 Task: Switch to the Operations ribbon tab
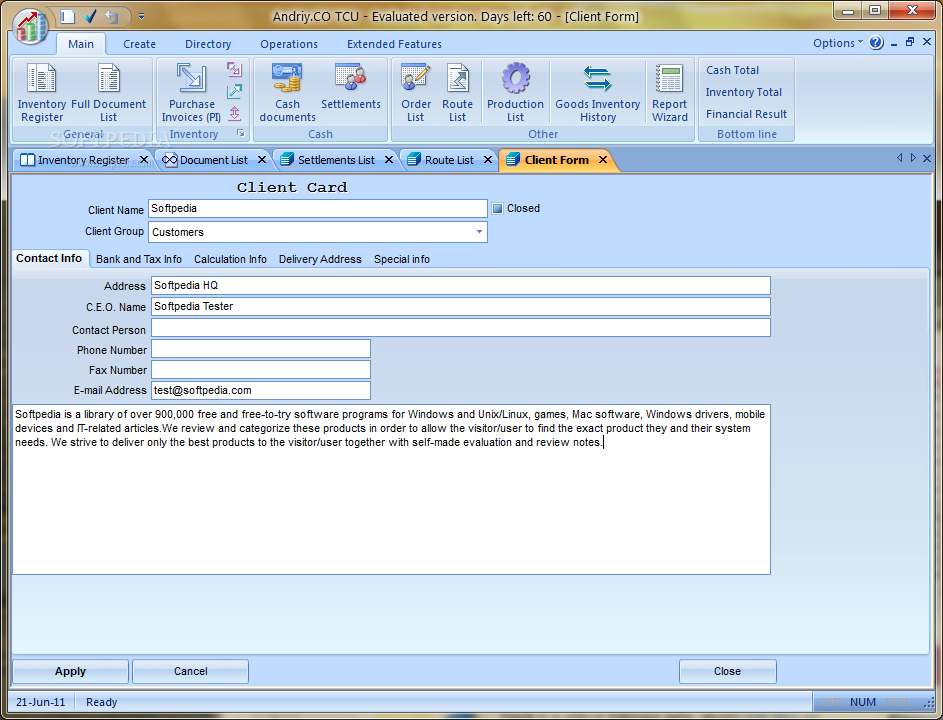click(289, 44)
